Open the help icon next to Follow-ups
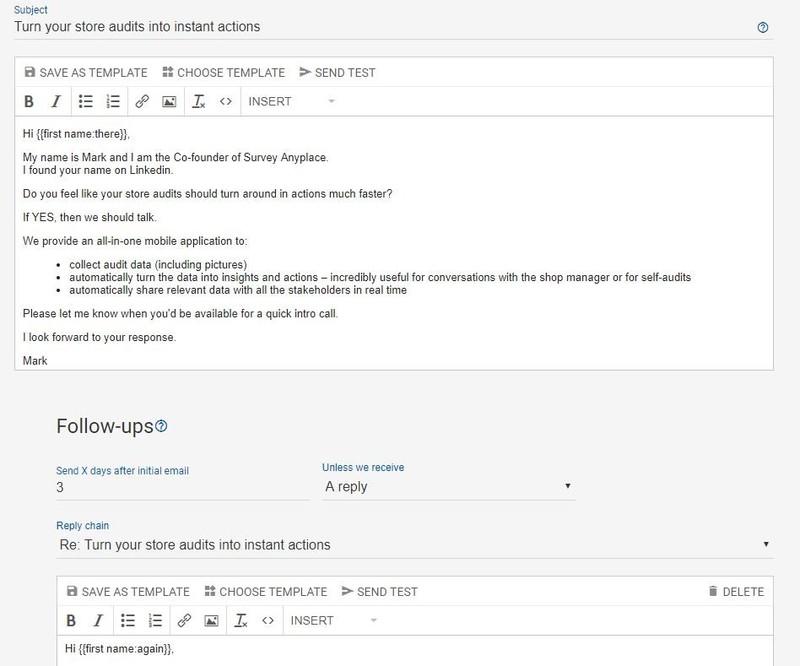800x666 pixels. (x=161, y=427)
